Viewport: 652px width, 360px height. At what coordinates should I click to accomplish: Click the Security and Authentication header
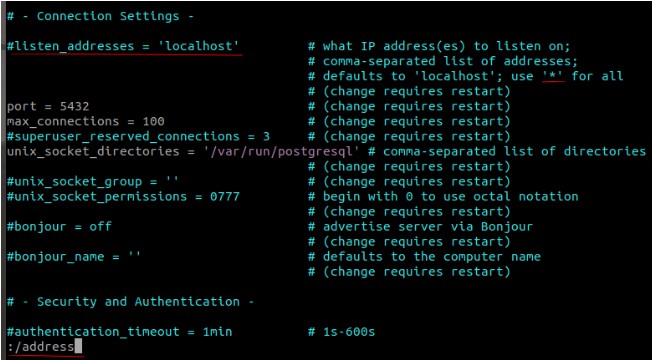click(130, 302)
